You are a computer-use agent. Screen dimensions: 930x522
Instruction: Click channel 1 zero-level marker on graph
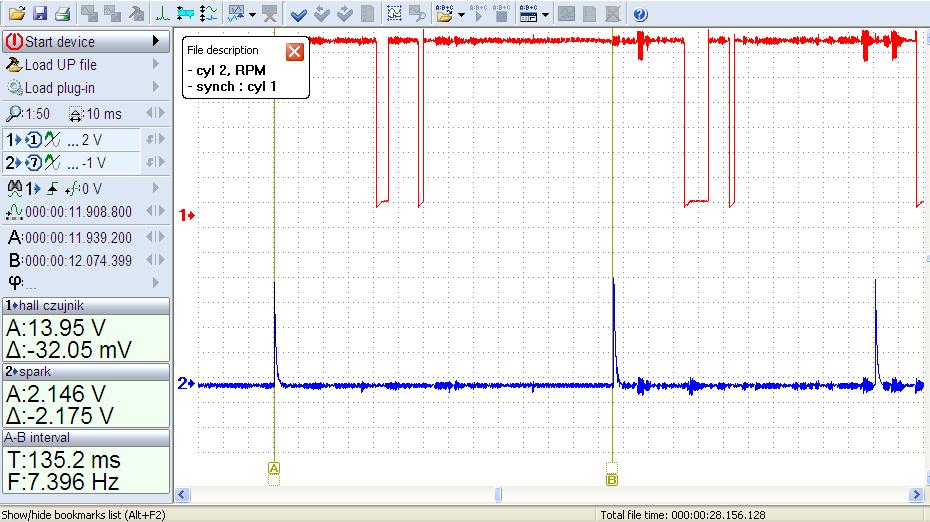pos(187,215)
